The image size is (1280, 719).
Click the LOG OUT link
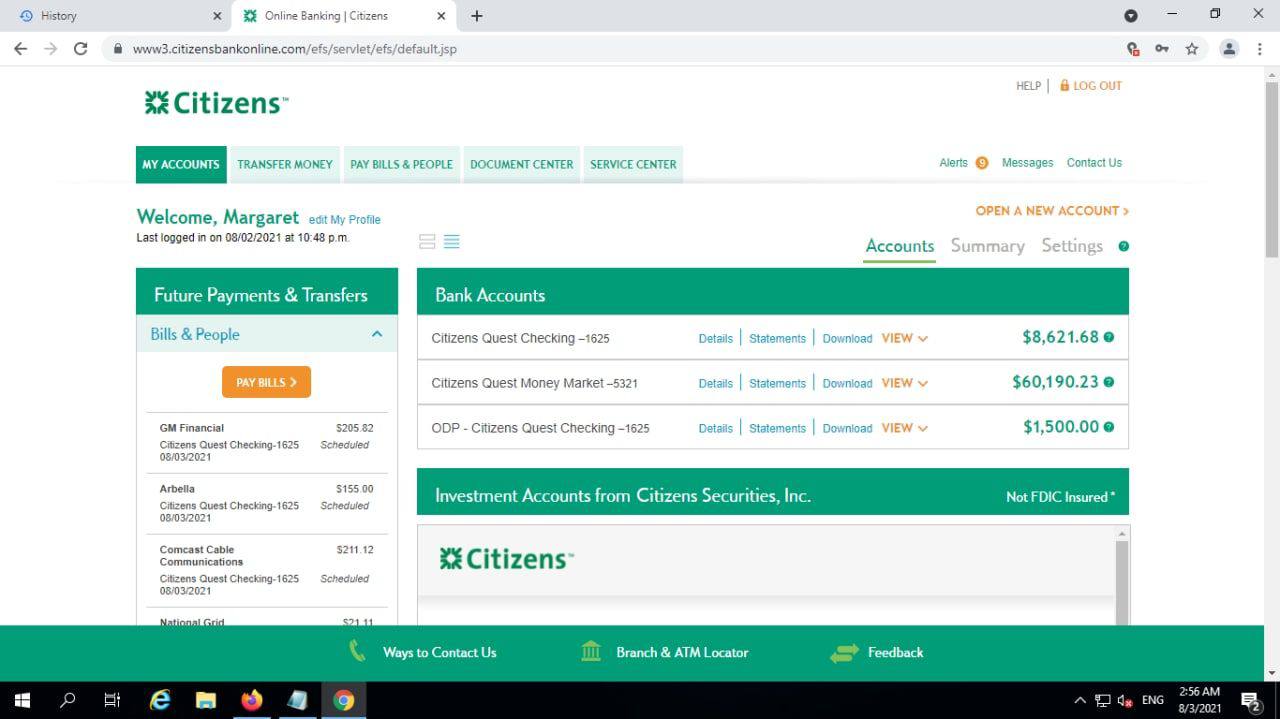[x=1097, y=86]
